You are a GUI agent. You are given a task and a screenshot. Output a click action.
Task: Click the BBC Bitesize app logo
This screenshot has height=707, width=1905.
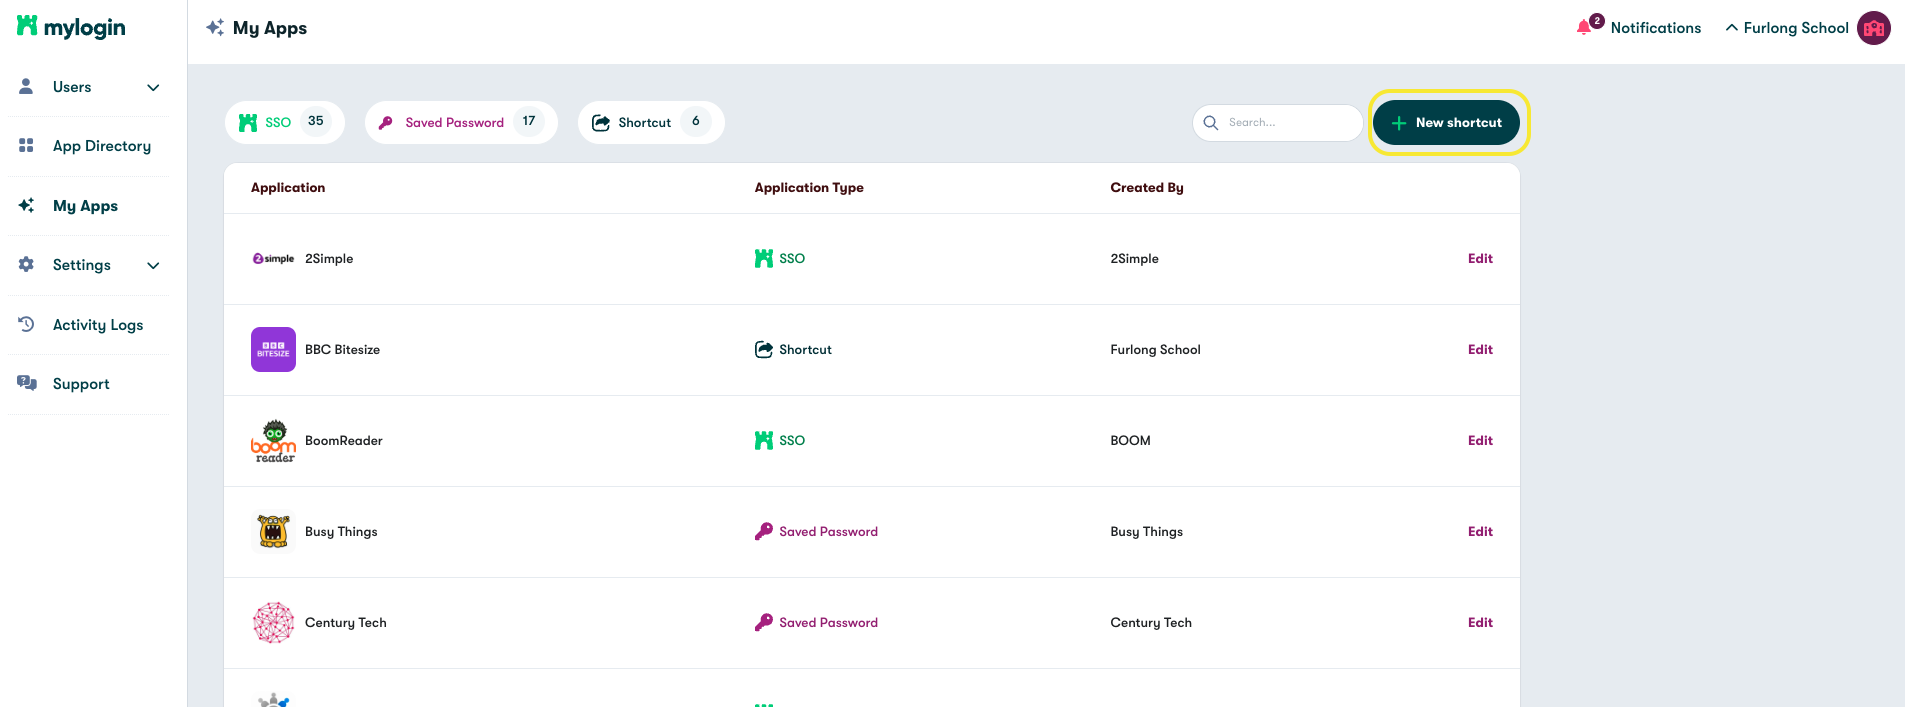pyautogui.click(x=273, y=349)
